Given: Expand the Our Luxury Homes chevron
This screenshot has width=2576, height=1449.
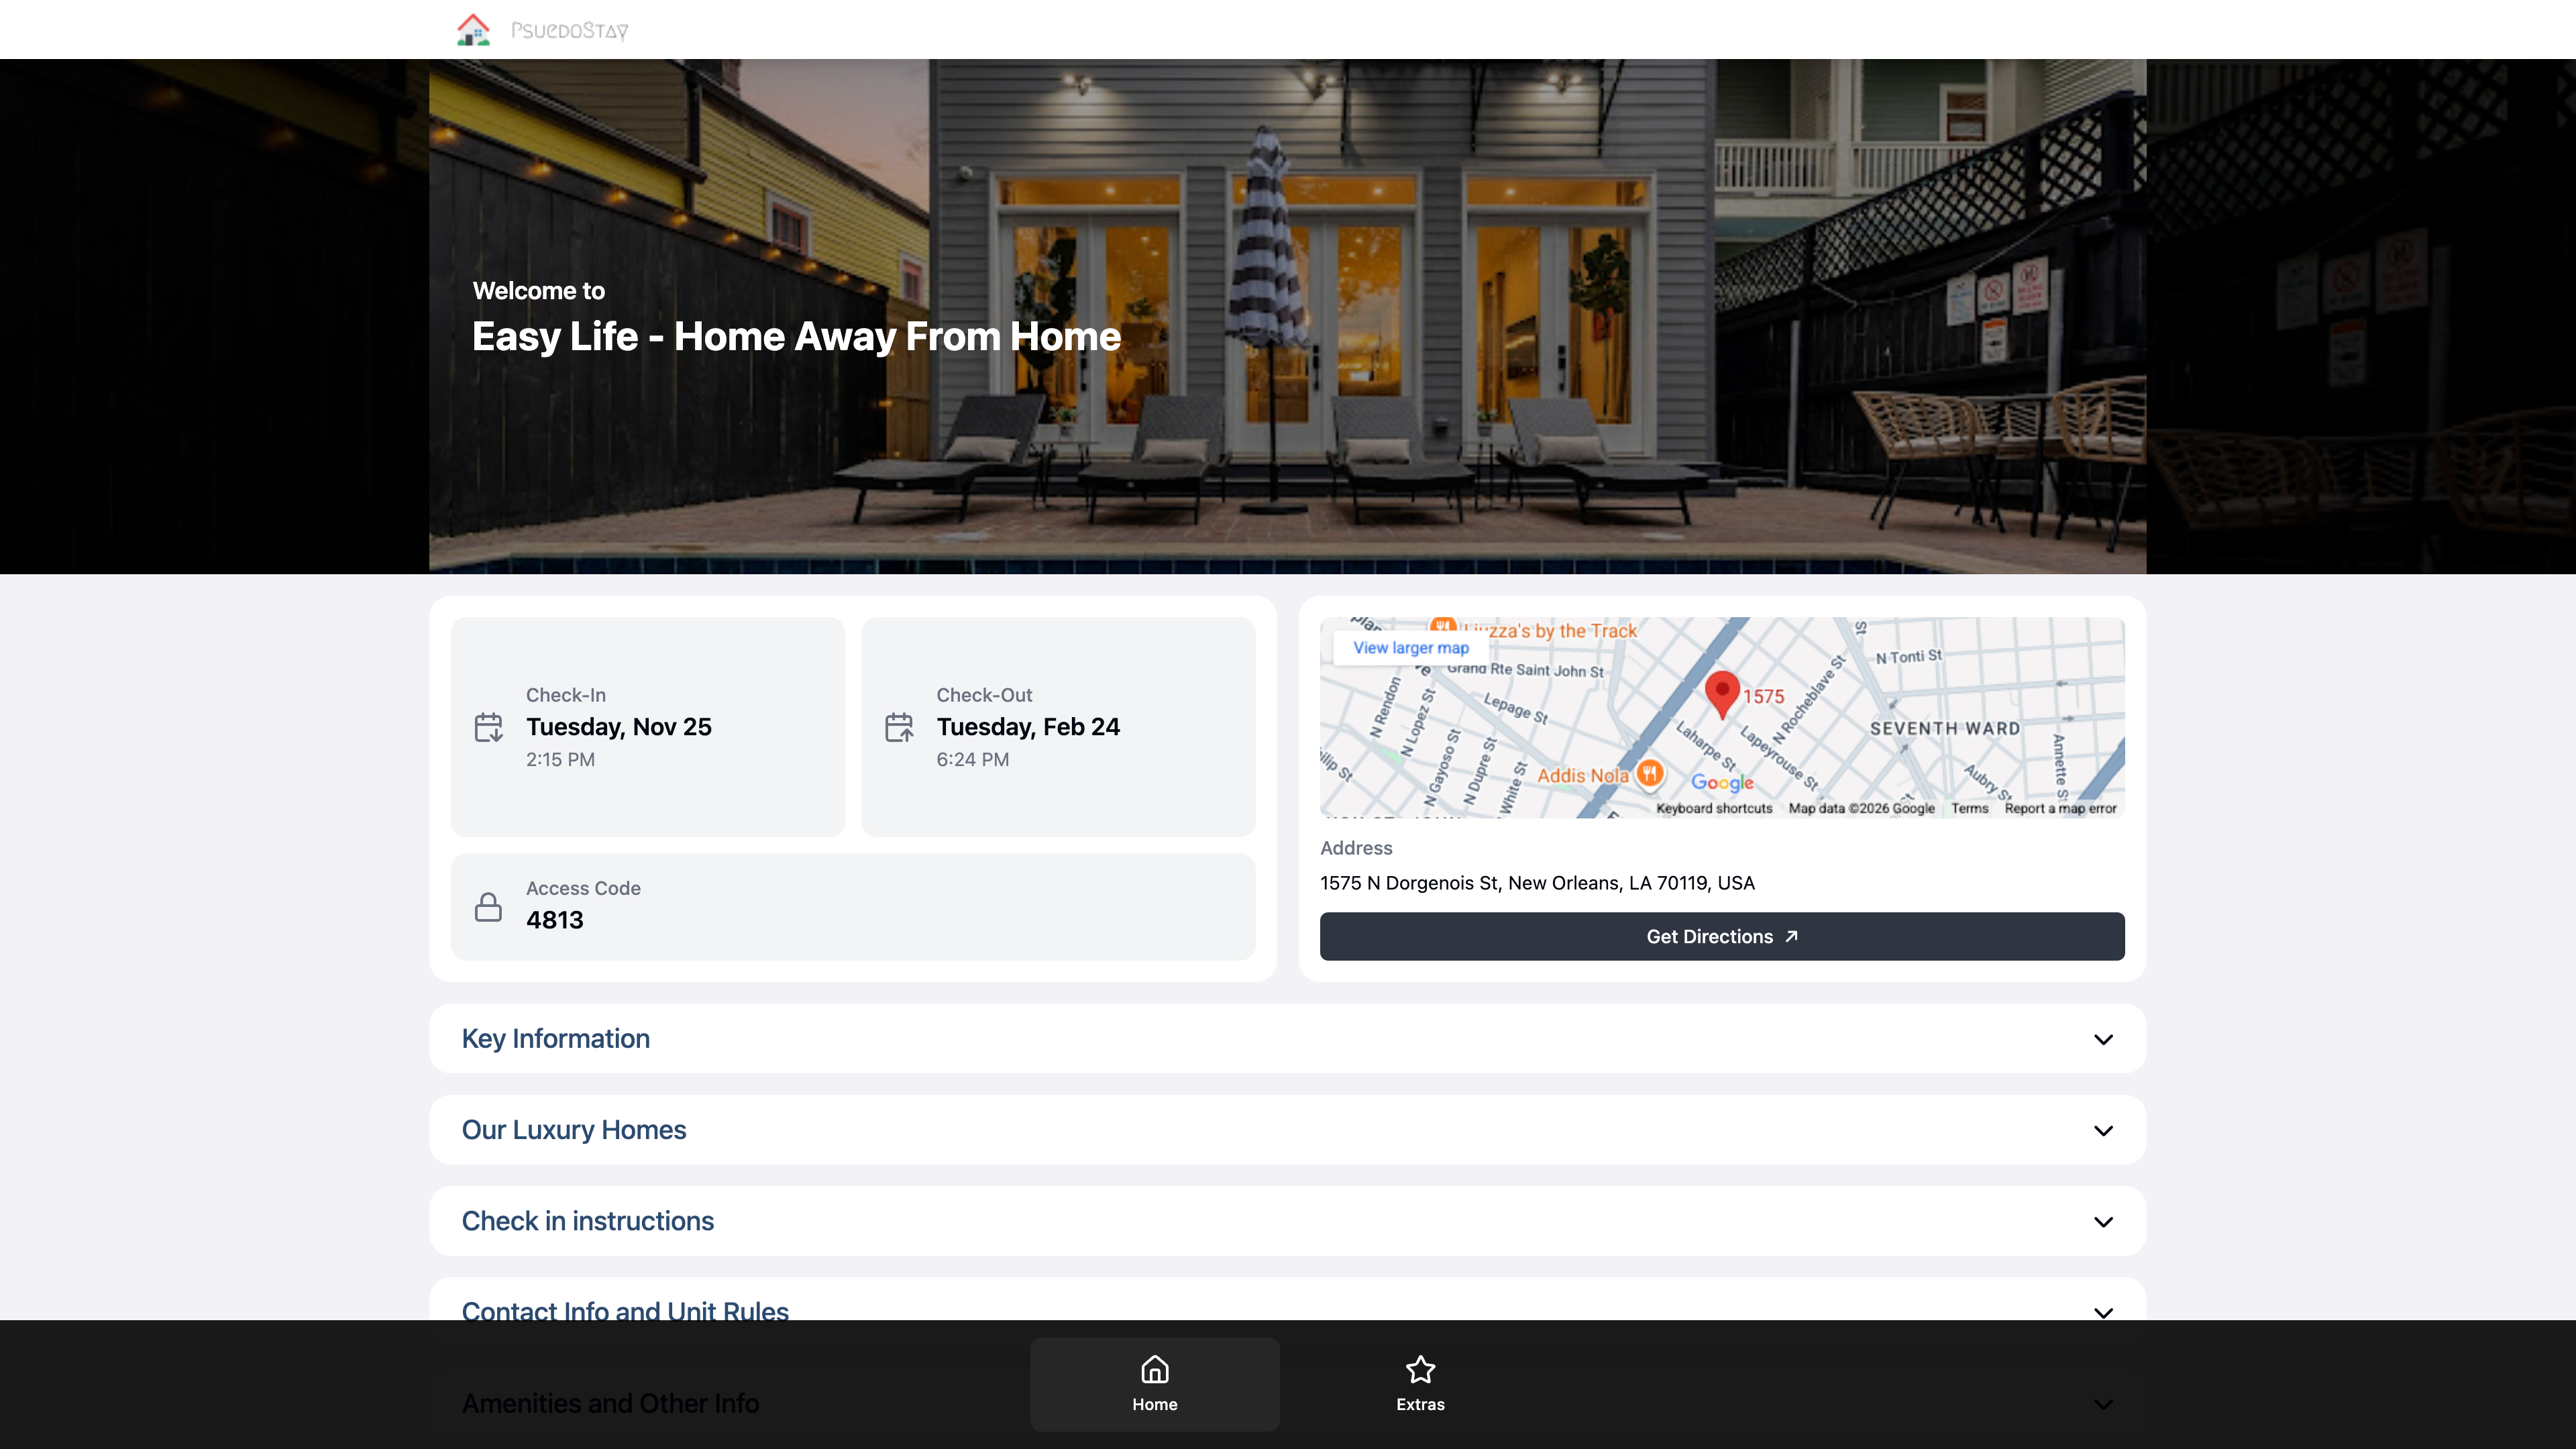Looking at the screenshot, I should coord(2103,1131).
